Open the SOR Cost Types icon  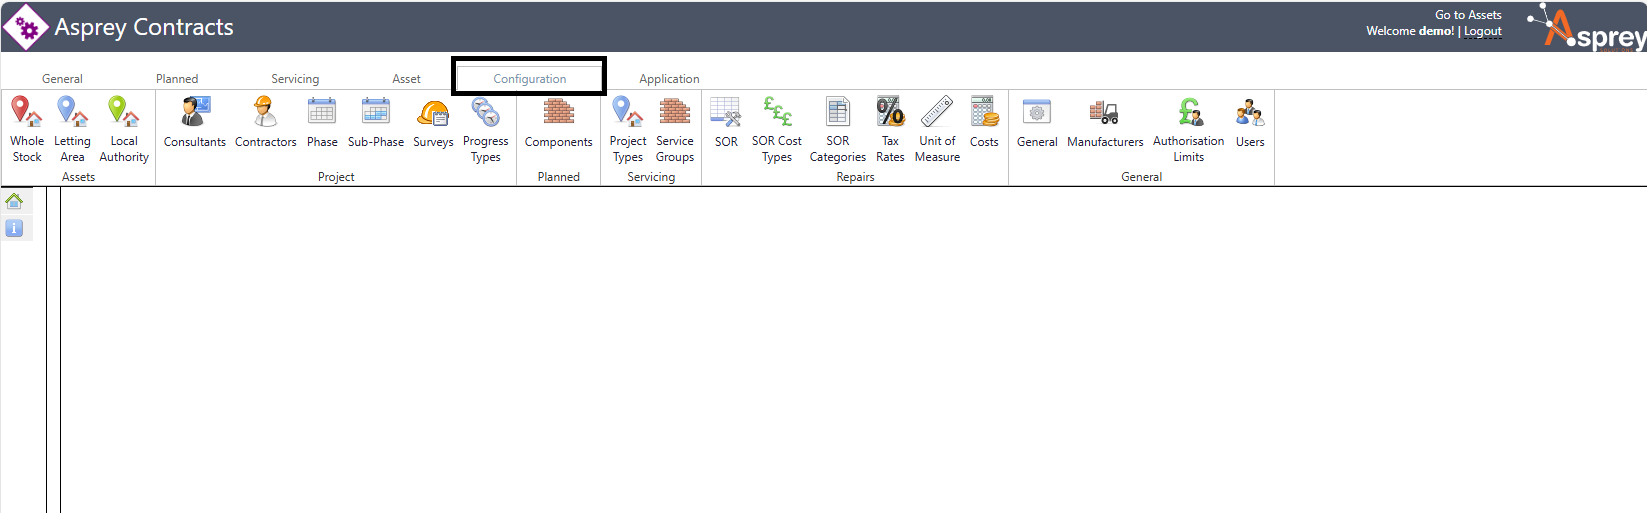pyautogui.click(x=777, y=112)
